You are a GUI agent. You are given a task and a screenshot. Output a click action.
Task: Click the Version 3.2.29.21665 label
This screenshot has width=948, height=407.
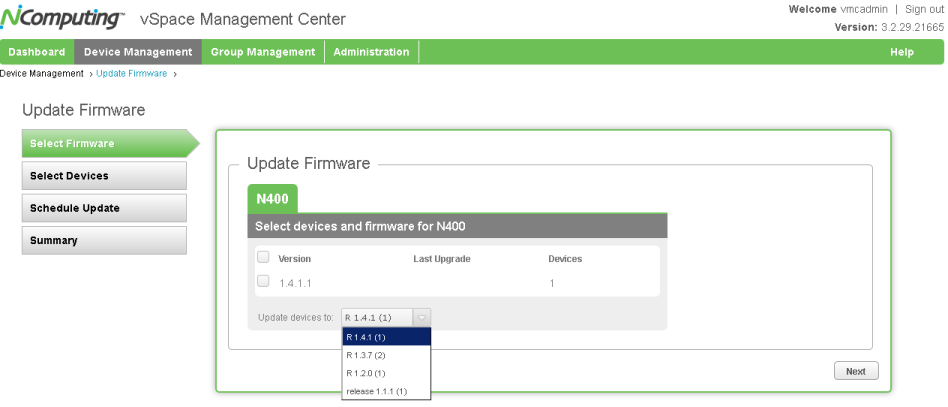889,27
